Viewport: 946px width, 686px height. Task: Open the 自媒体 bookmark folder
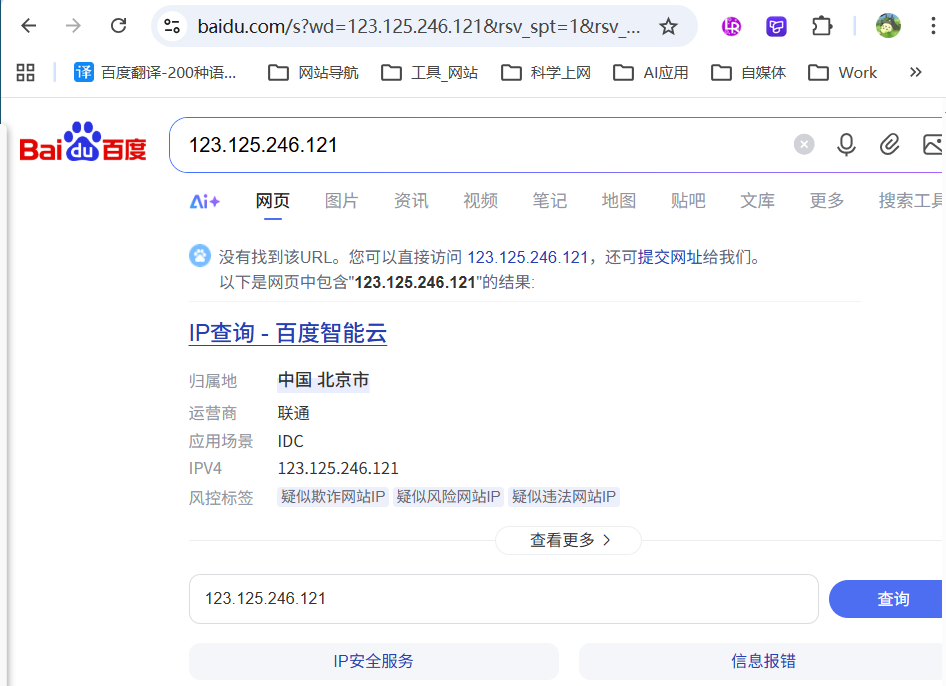coord(748,73)
